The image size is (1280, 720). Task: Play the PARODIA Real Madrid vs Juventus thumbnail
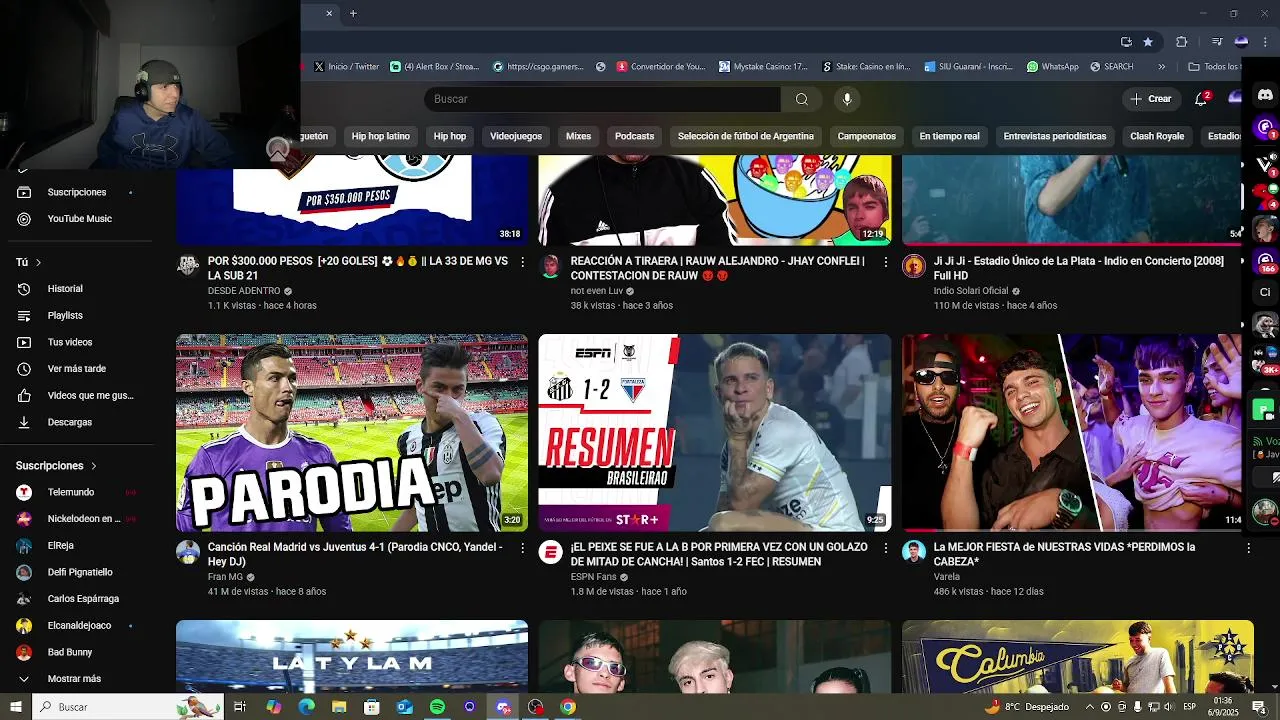tap(352, 433)
